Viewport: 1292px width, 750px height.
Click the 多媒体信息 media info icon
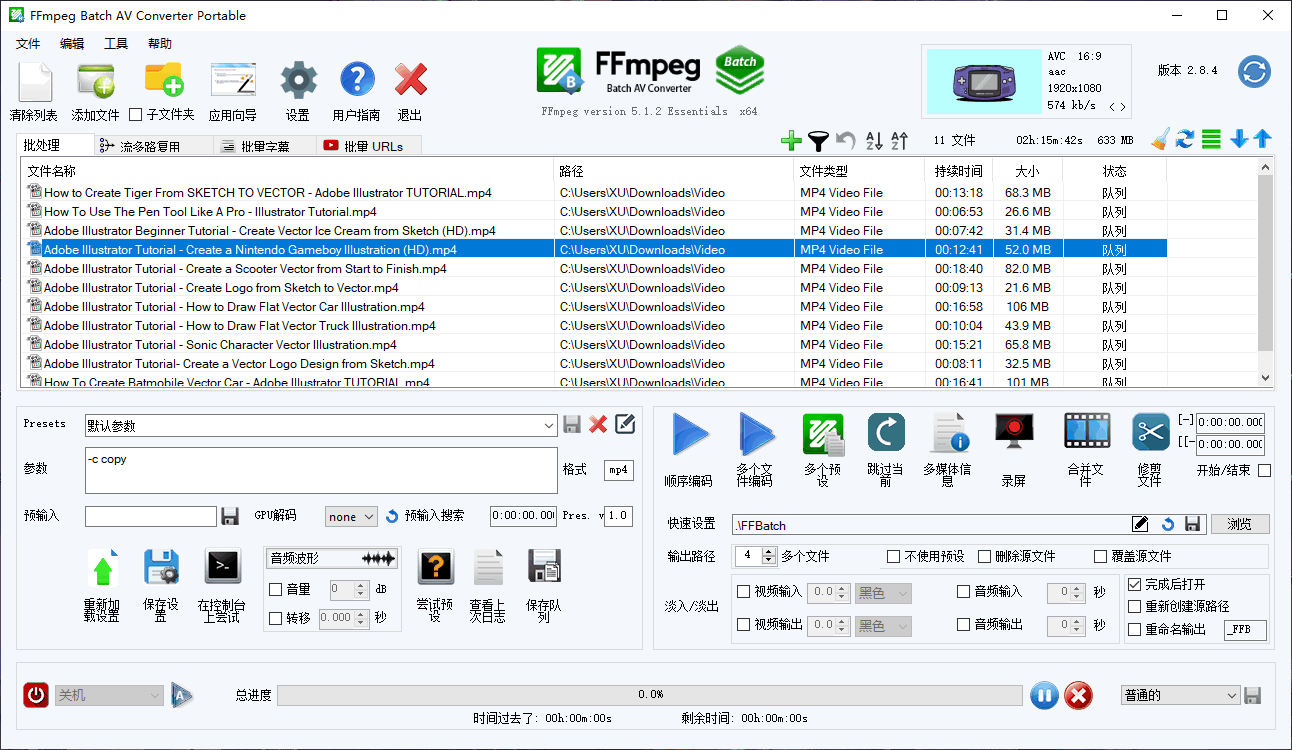coord(947,434)
